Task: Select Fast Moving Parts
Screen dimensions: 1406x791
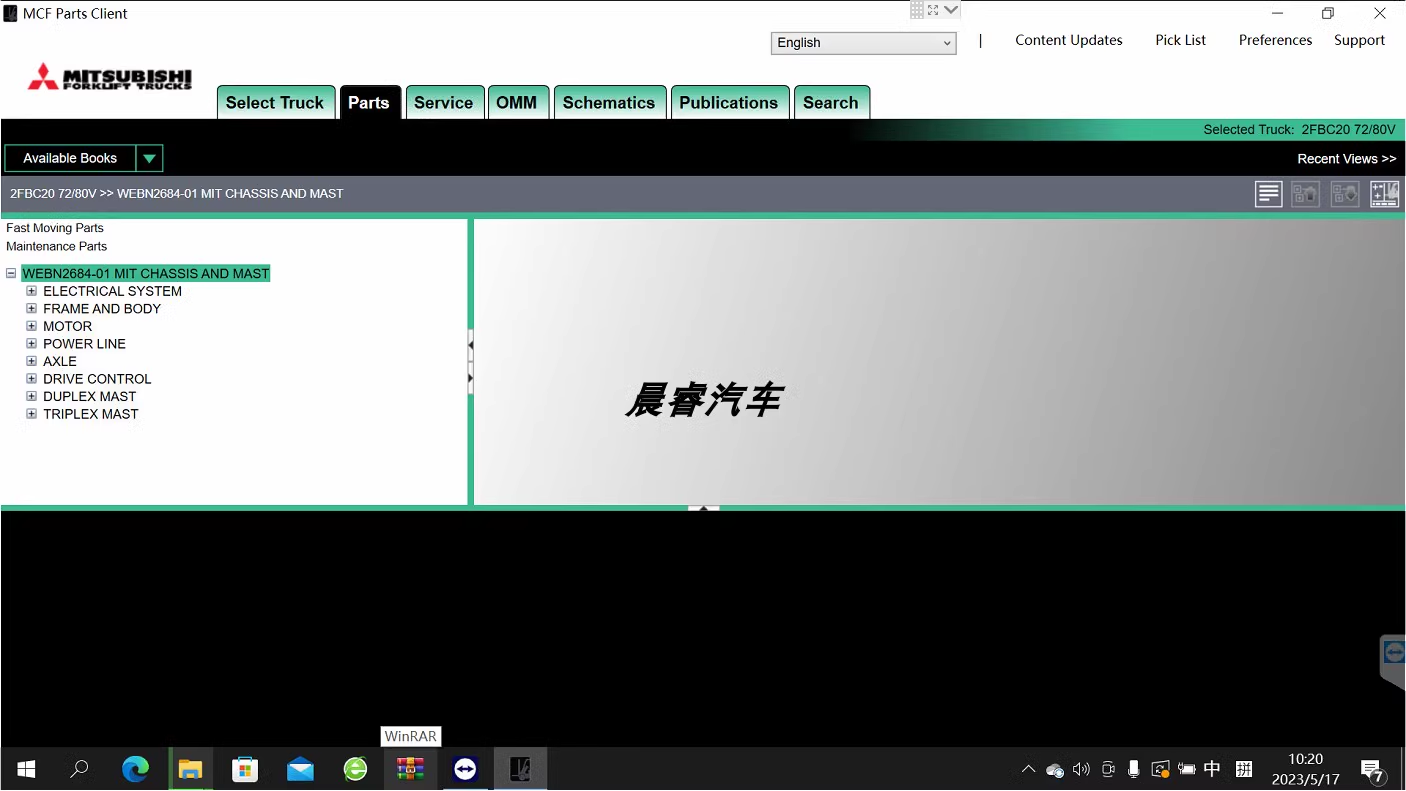Action: [x=55, y=228]
